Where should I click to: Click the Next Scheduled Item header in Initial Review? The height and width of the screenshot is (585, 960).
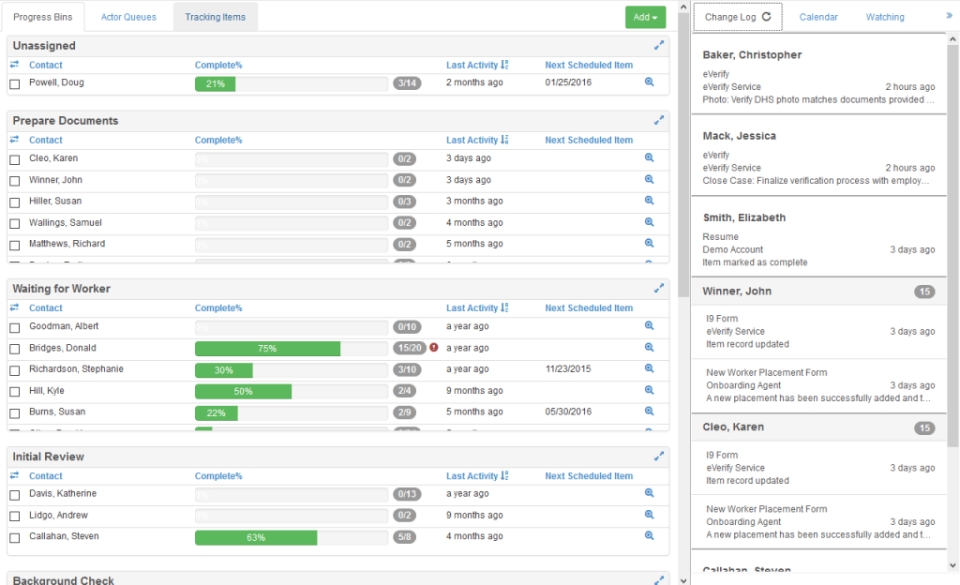point(588,476)
